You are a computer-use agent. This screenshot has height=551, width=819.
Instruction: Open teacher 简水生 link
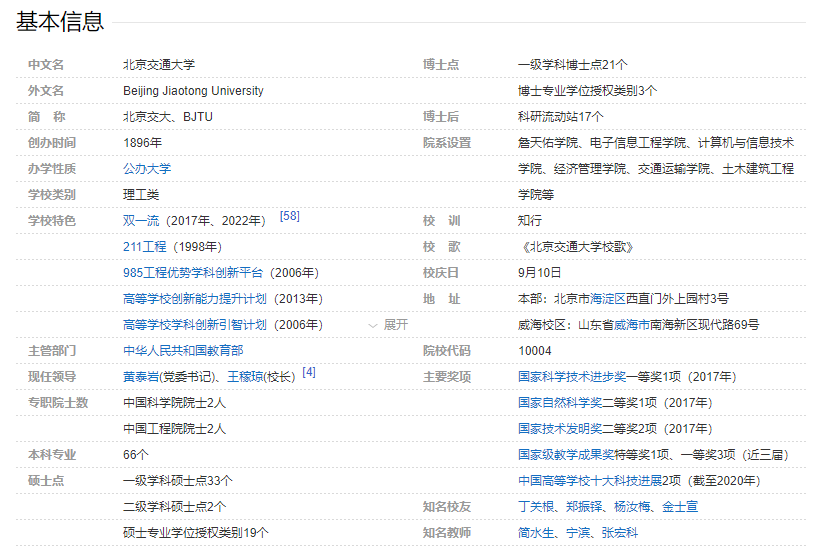[536, 533]
